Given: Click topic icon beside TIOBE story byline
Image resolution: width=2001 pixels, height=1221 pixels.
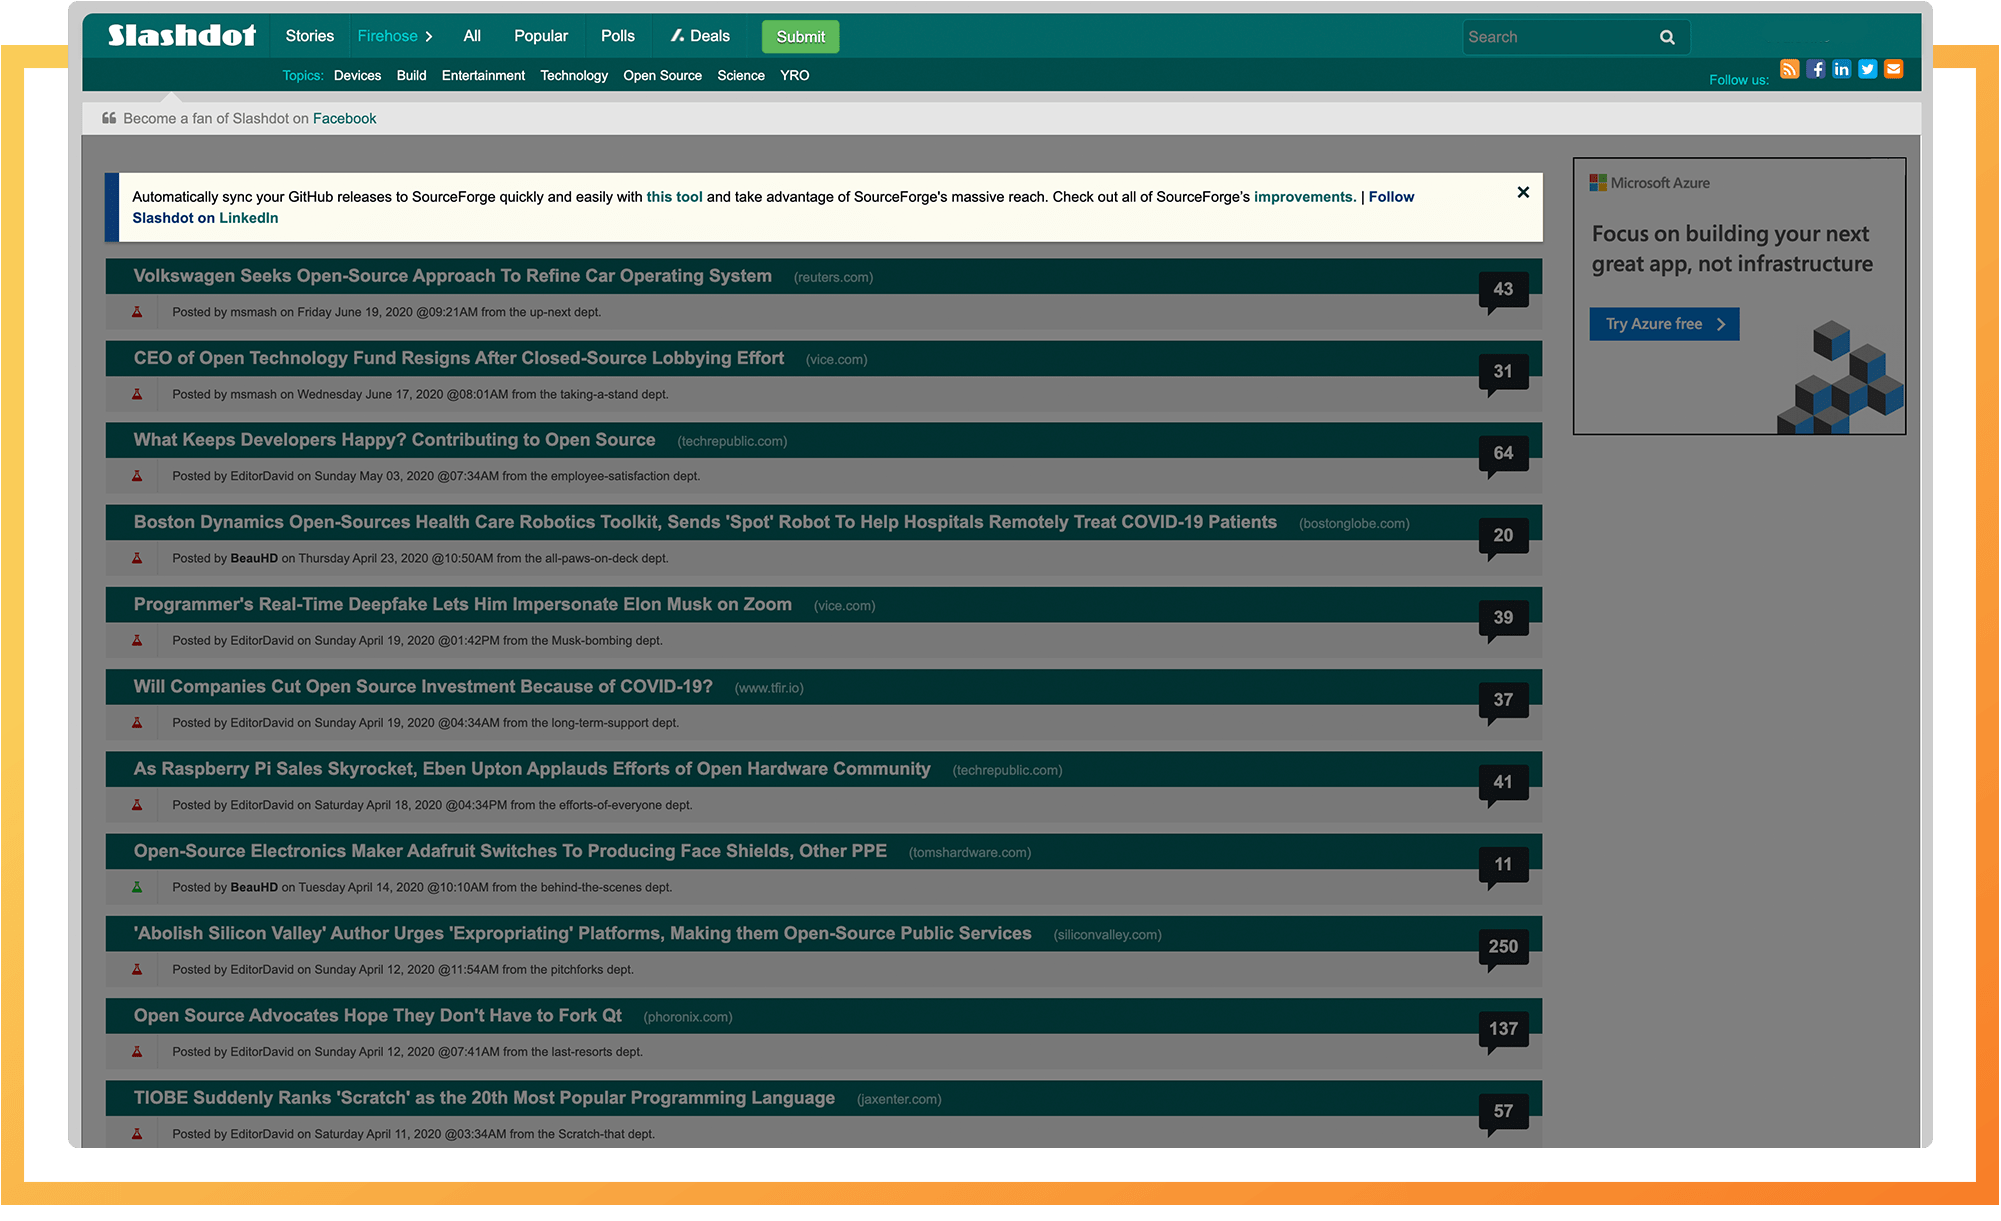Looking at the screenshot, I should [137, 1134].
